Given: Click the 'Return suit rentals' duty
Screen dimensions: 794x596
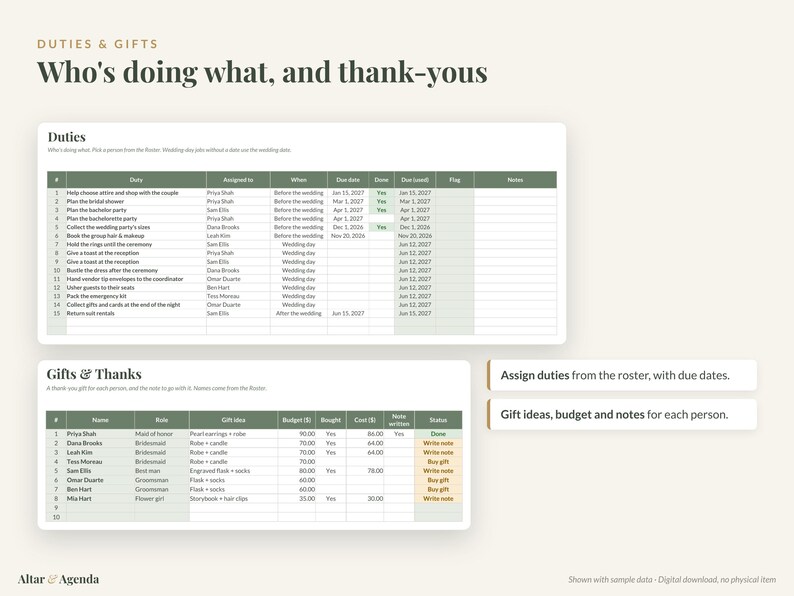Looking at the screenshot, I should tap(91, 313).
